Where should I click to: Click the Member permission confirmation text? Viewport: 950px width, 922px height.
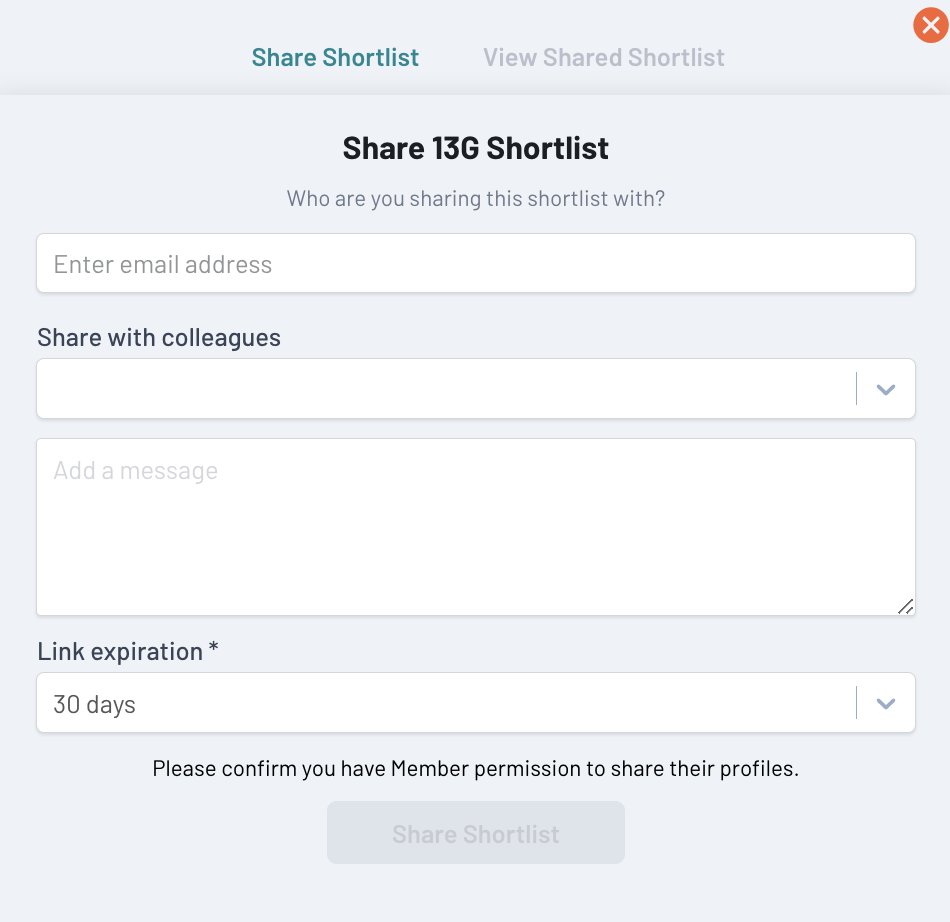[475, 770]
